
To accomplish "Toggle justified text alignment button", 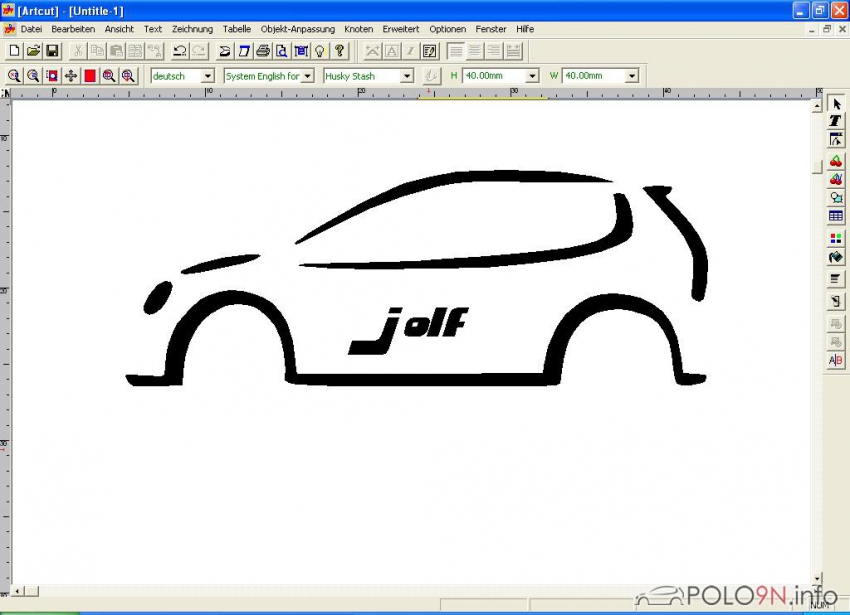I will pos(513,51).
